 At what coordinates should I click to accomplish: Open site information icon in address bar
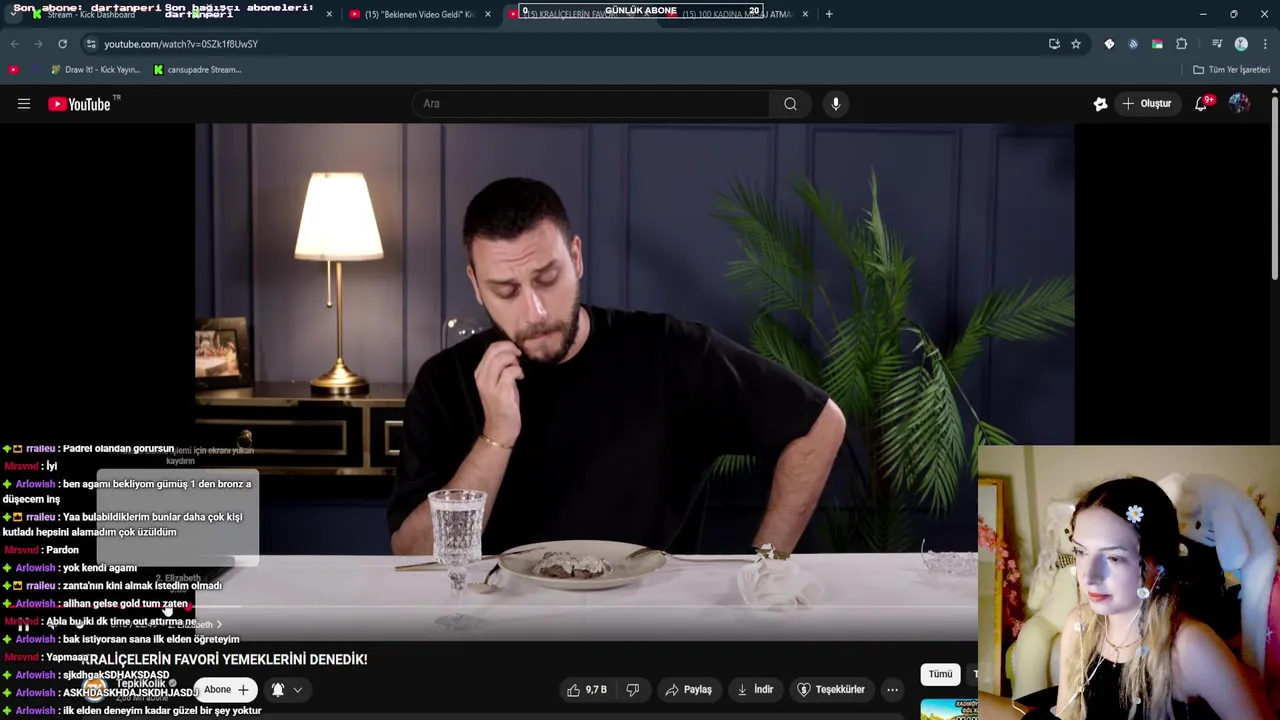pos(91,44)
